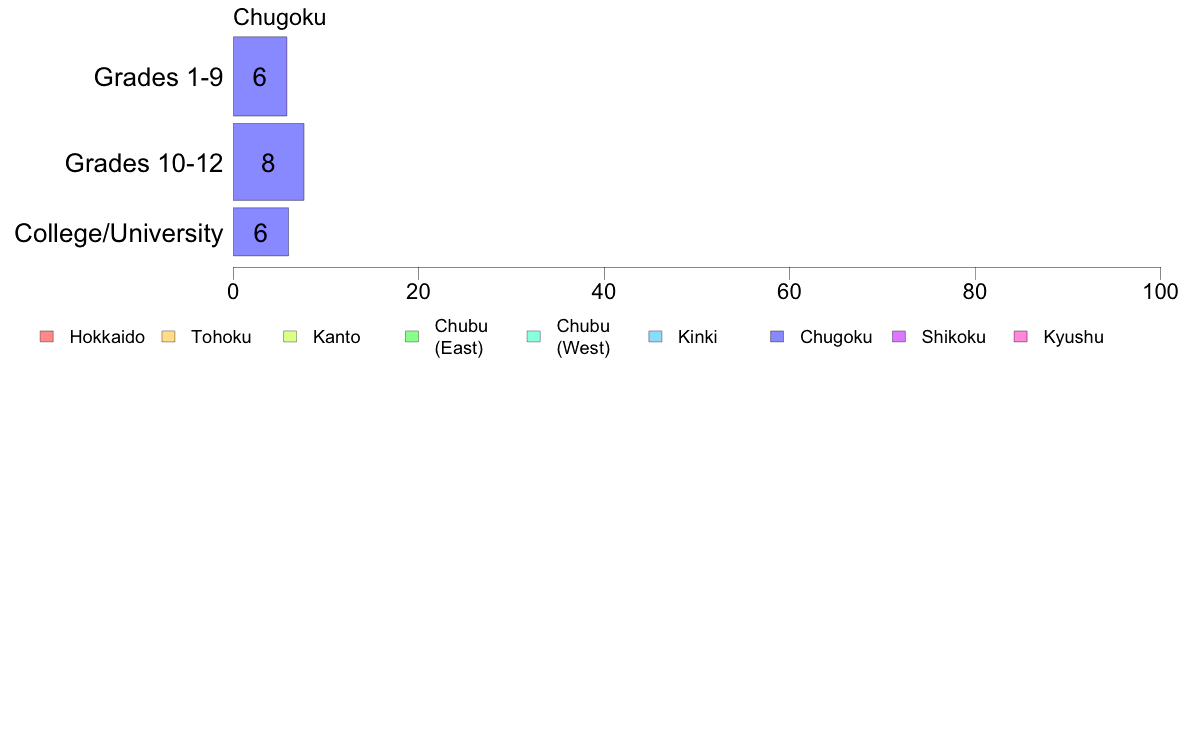Select the Grades 10-12 bar showing 8
The image size is (1188, 736).
tap(268, 162)
